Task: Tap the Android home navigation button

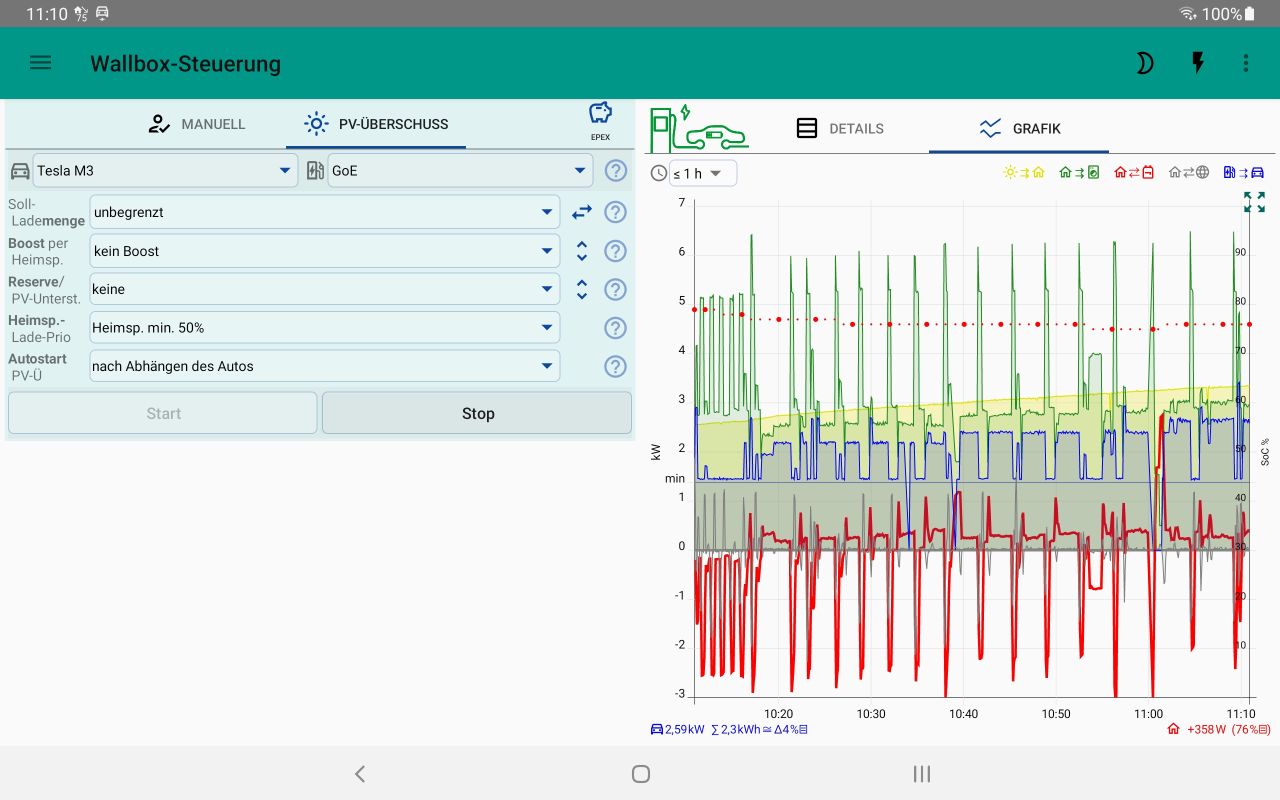Action: [x=641, y=773]
